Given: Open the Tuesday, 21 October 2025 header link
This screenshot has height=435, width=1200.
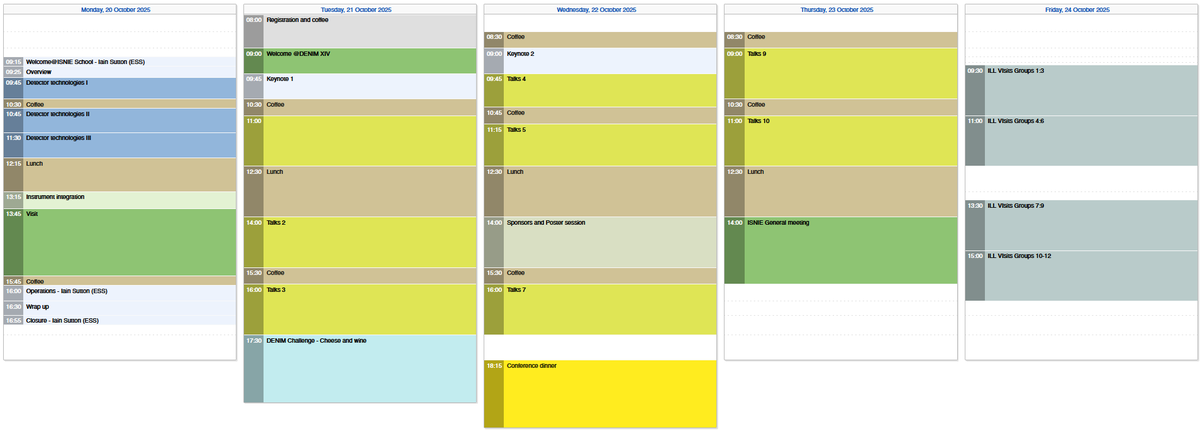Looking at the screenshot, I should pyautogui.click(x=360, y=9).
